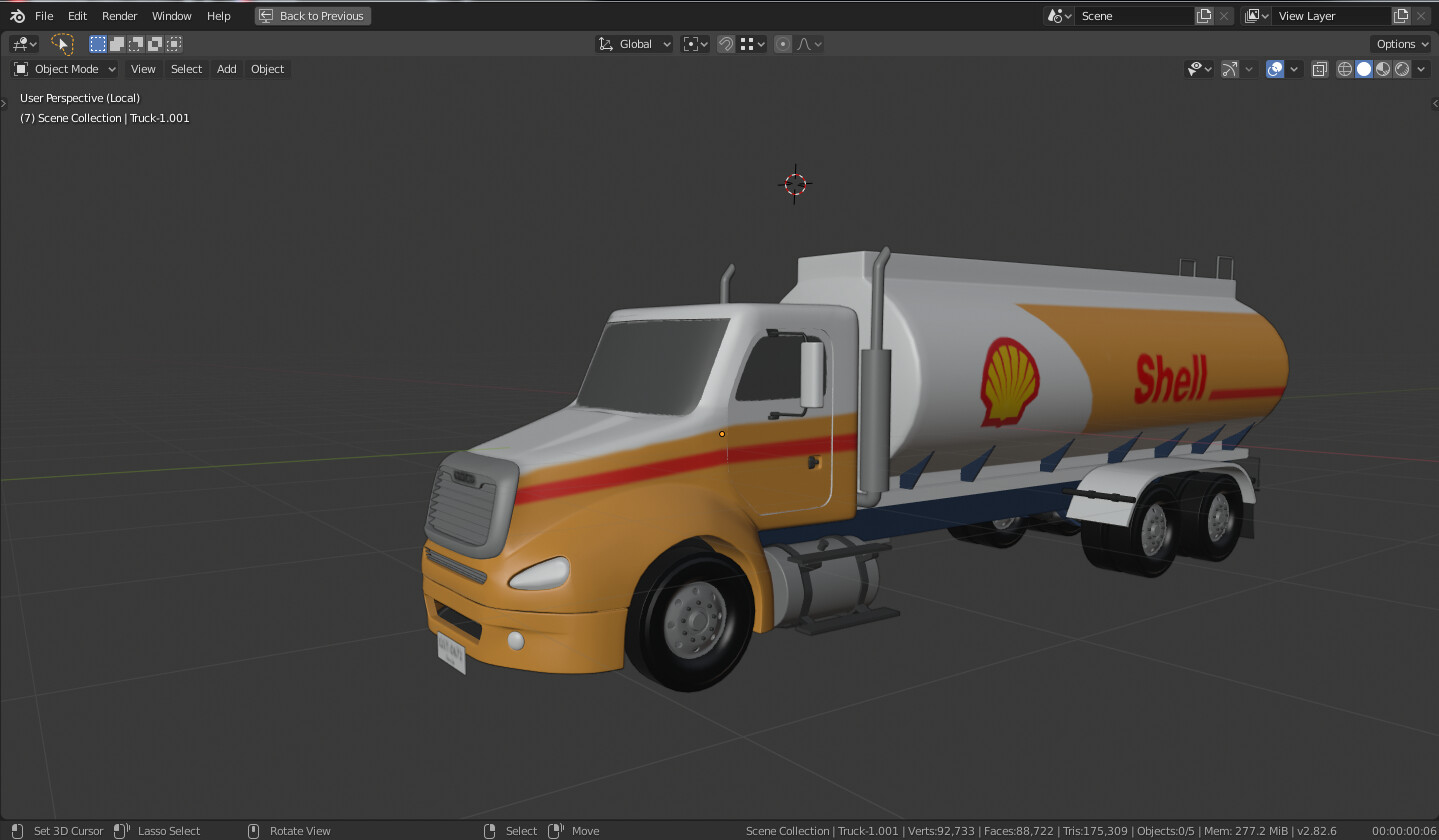Toggle X-ray mode

[x=1320, y=69]
